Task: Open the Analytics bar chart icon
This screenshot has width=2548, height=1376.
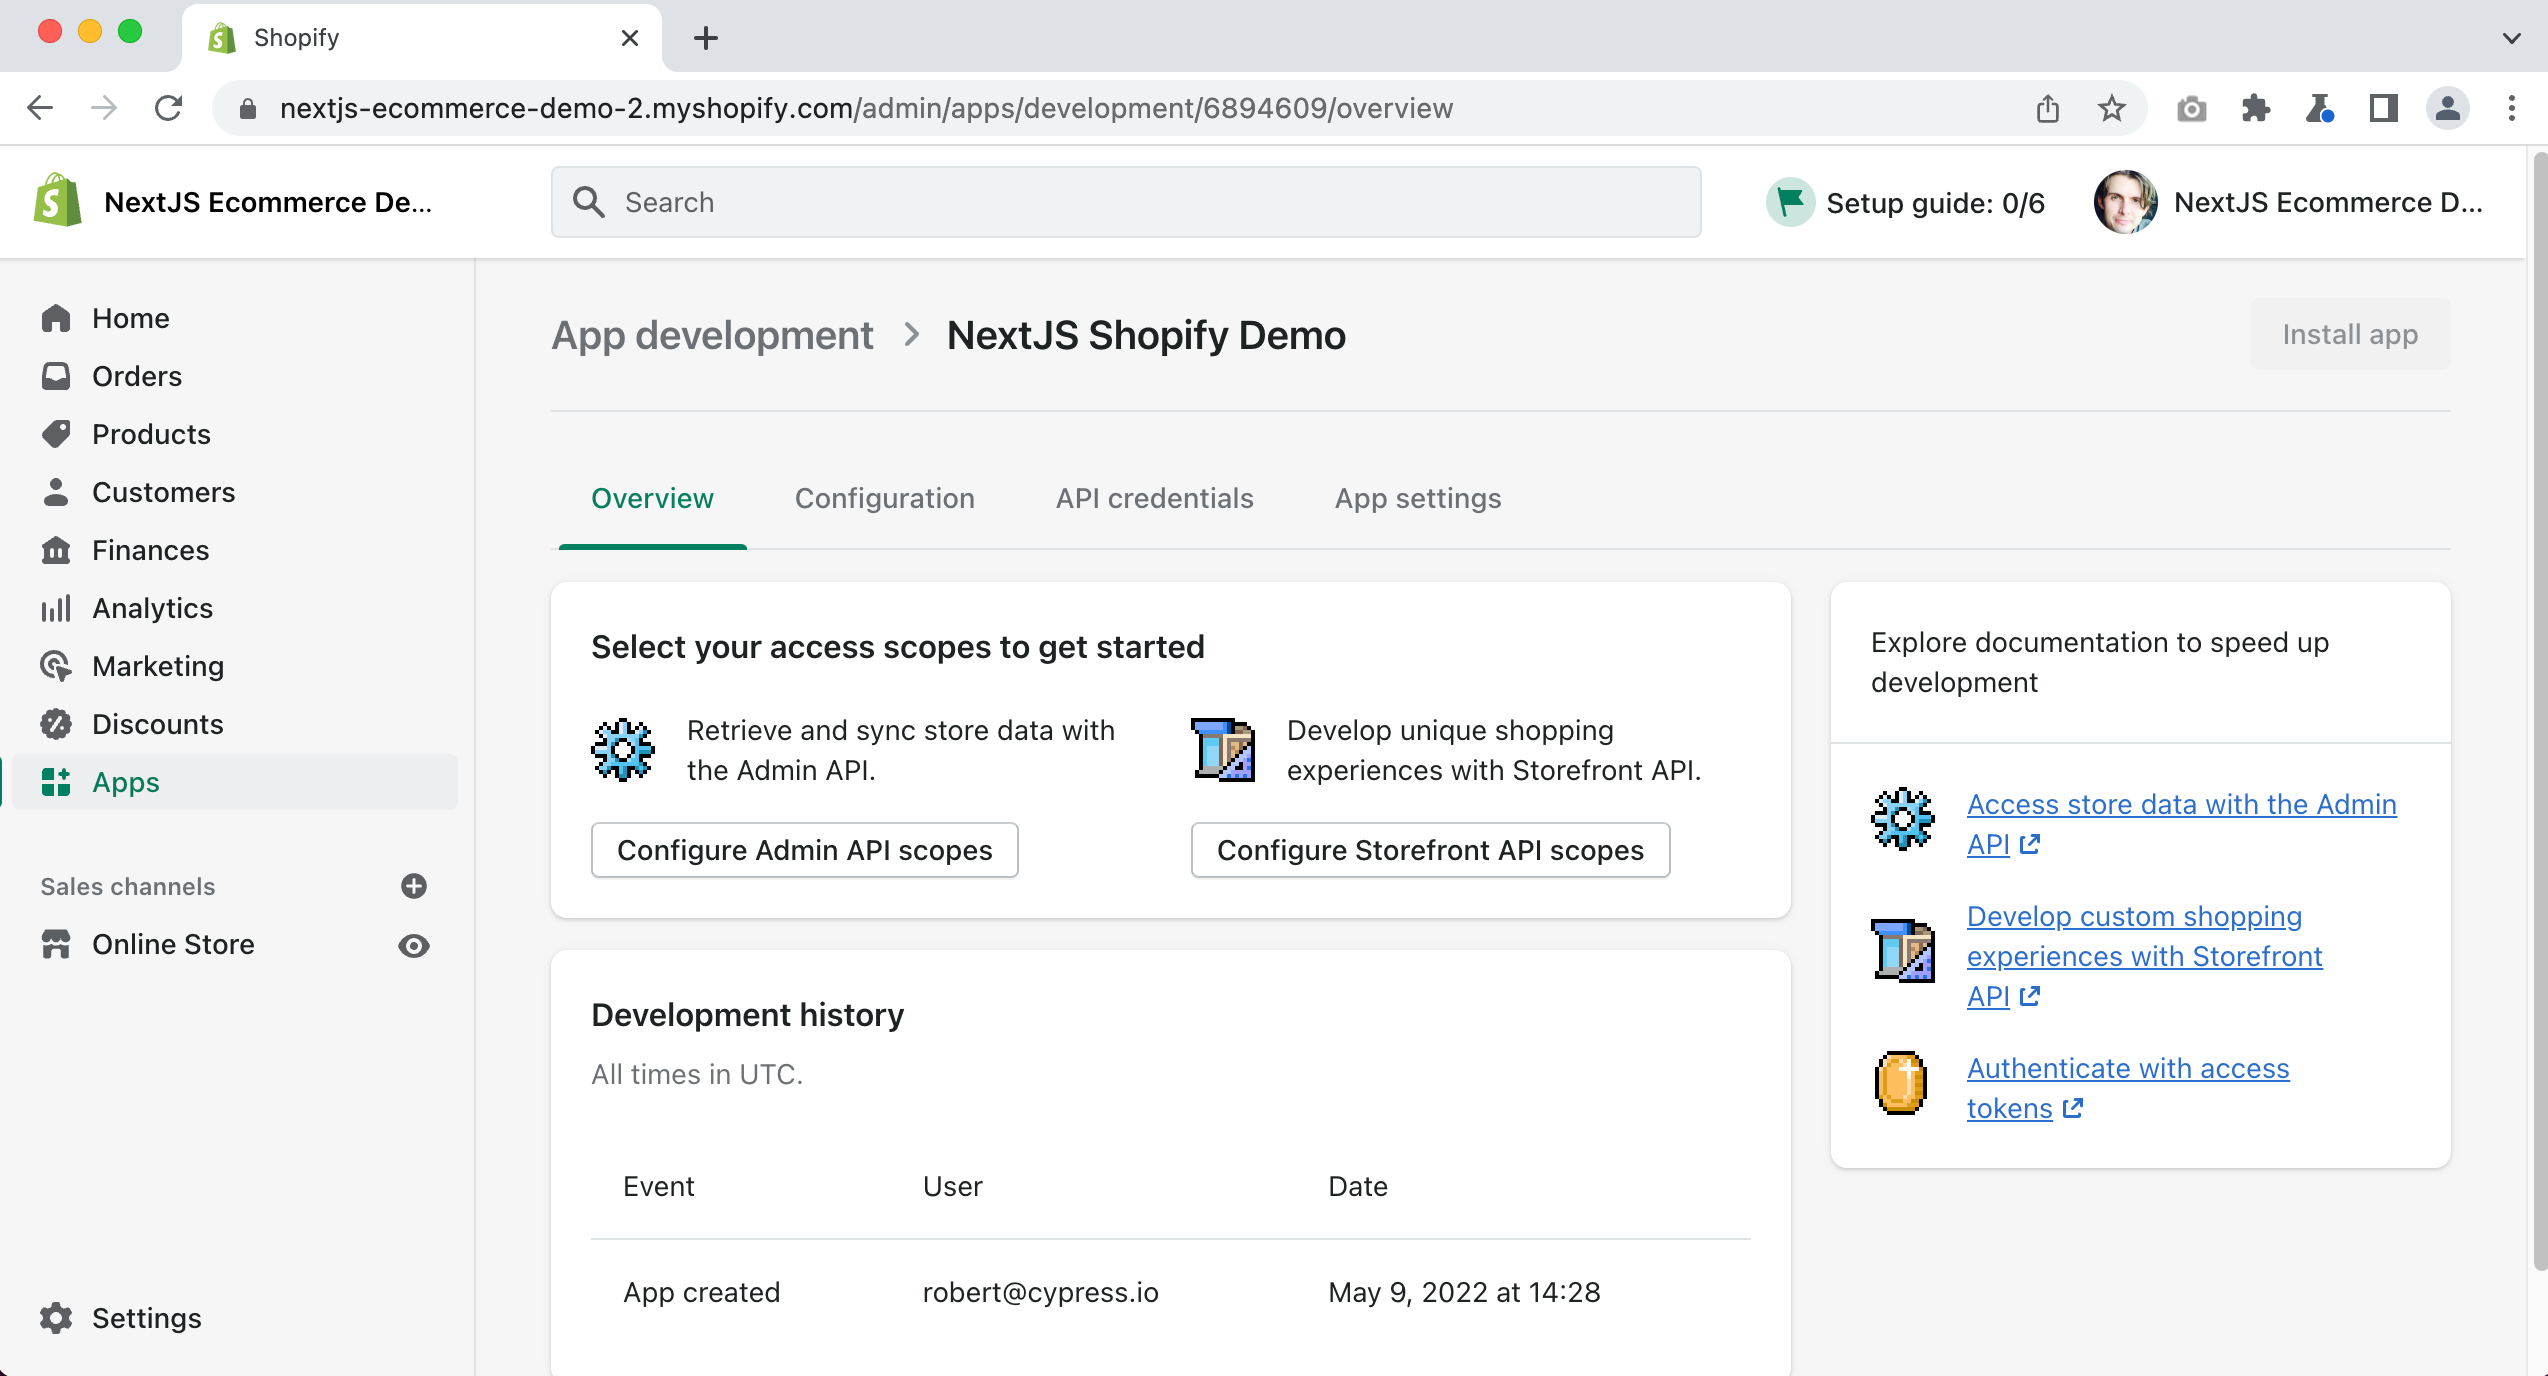Action: point(56,608)
